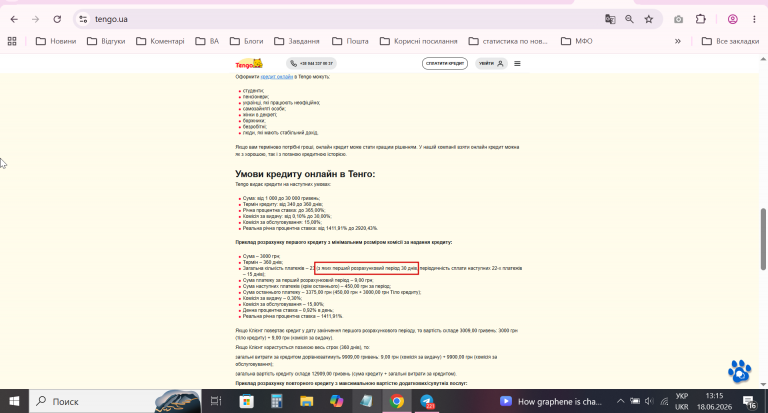Image resolution: width=768 pixels, height=413 pixels.
Task: Open the Windows Start menu
Action: click(14, 401)
